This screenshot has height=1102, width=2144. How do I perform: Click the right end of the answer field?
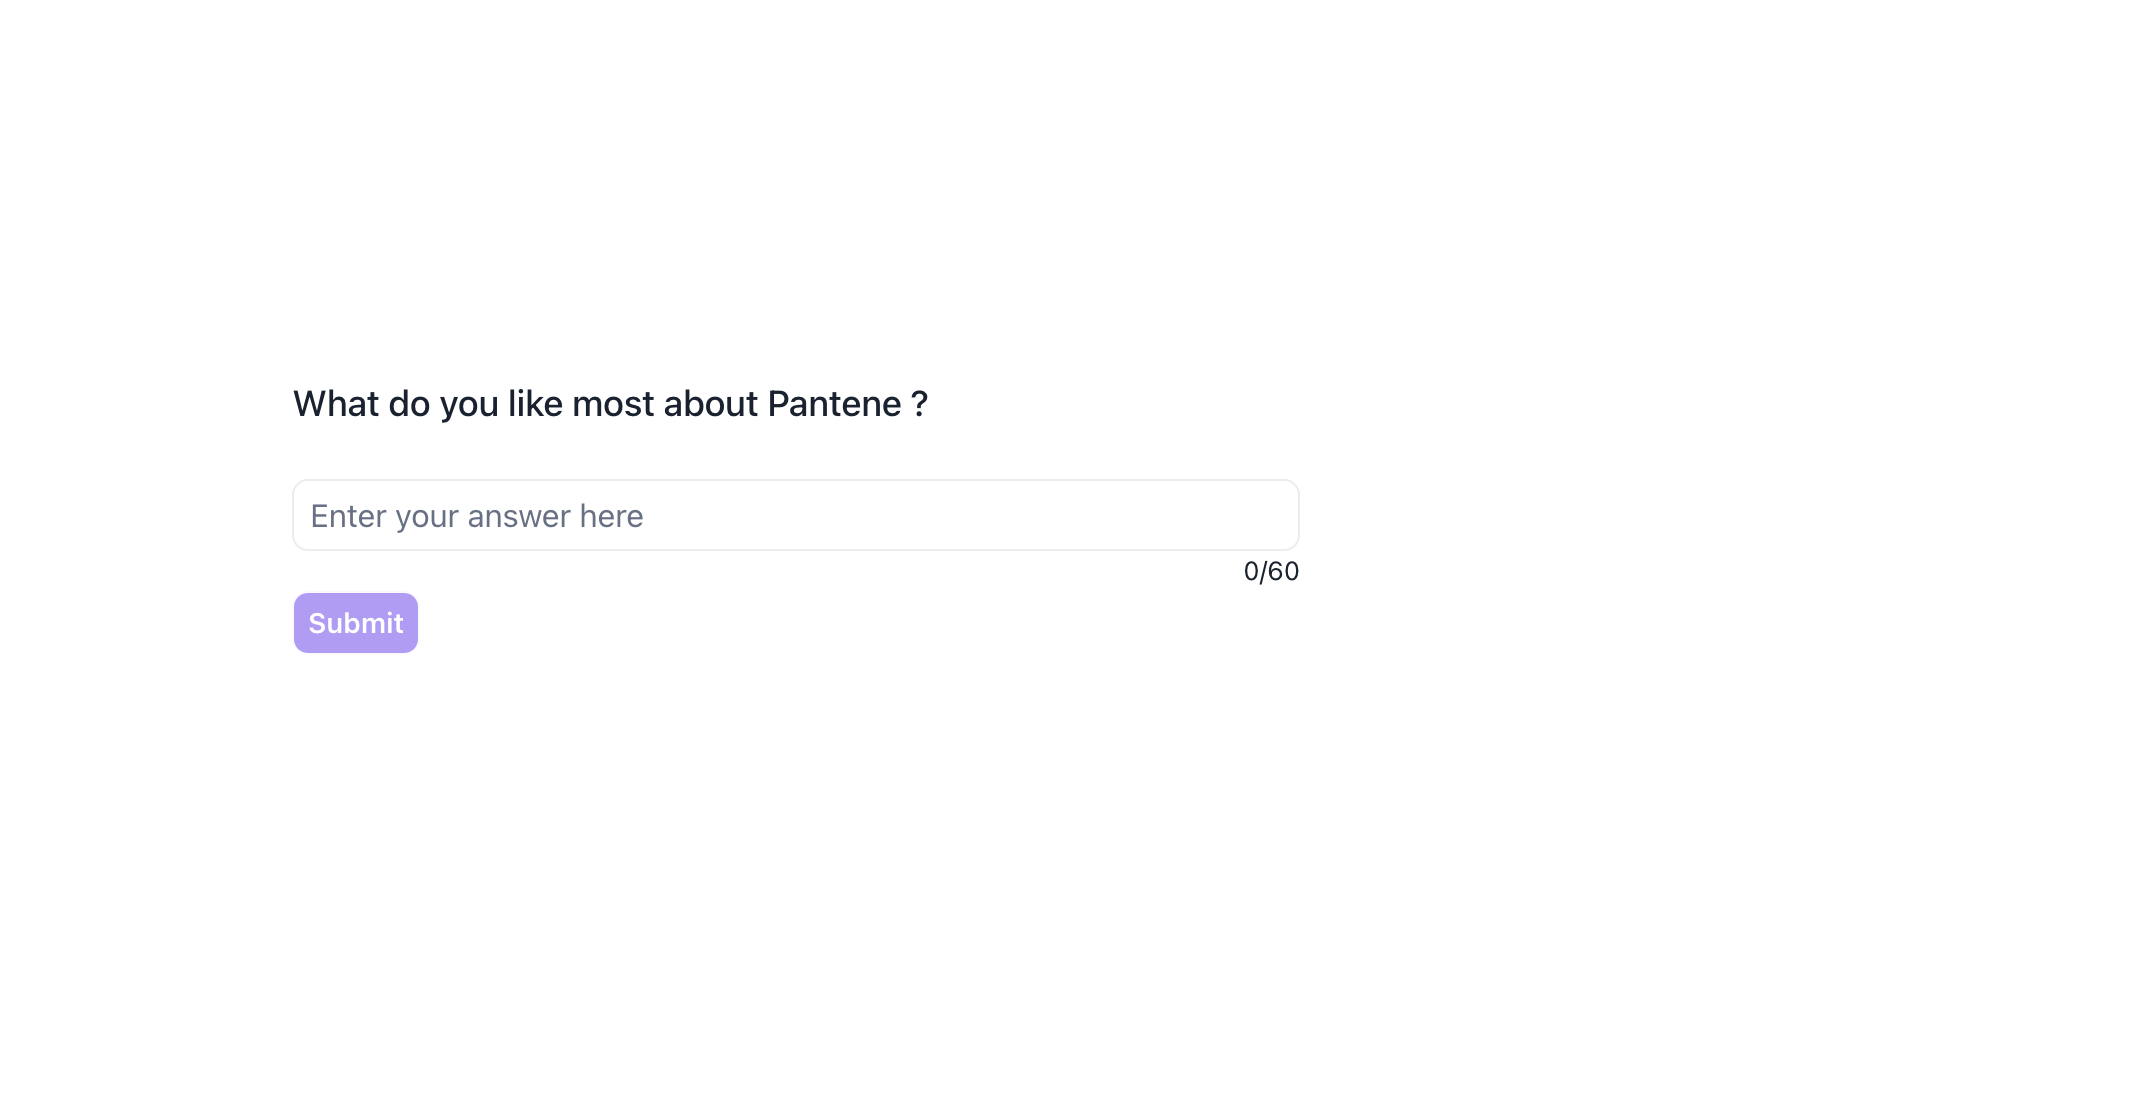pyautogui.click(x=1270, y=515)
